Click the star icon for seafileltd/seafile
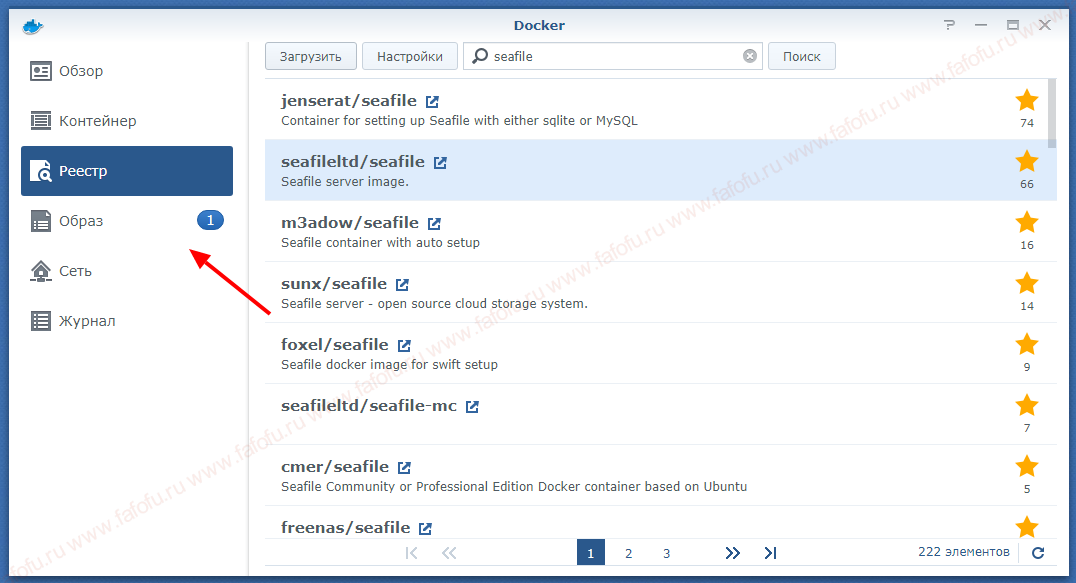This screenshot has width=1076, height=583. (1027, 162)
